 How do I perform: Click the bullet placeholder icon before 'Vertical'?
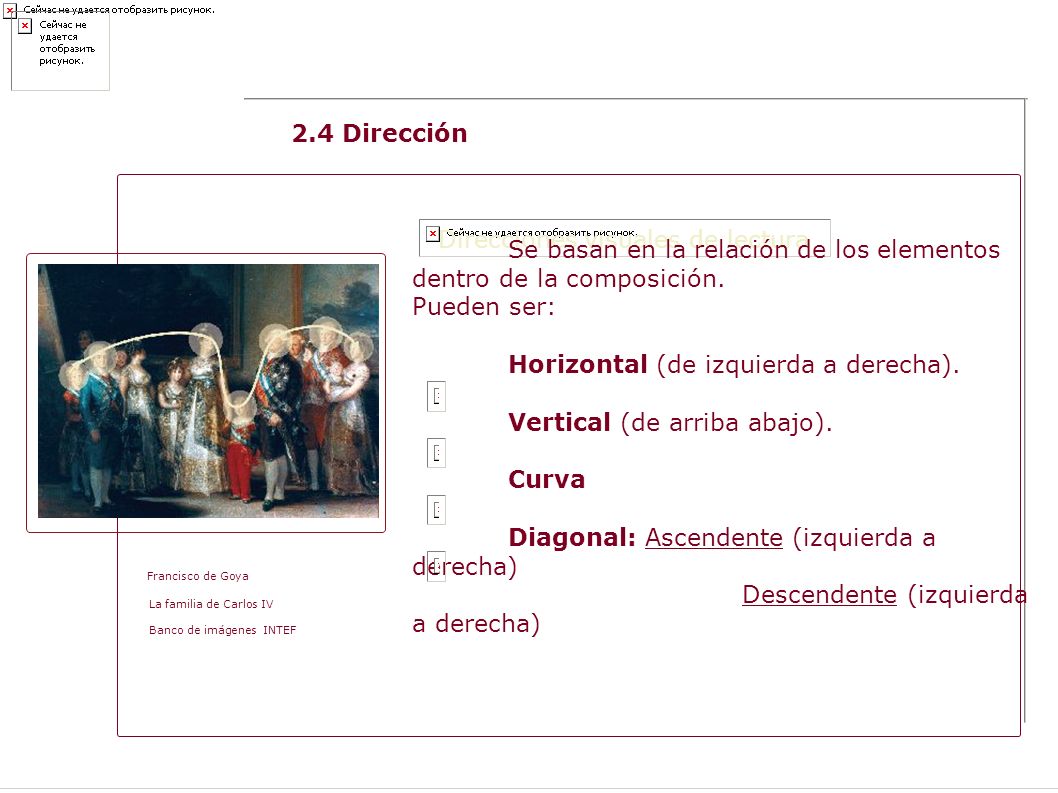click(436, 396)
